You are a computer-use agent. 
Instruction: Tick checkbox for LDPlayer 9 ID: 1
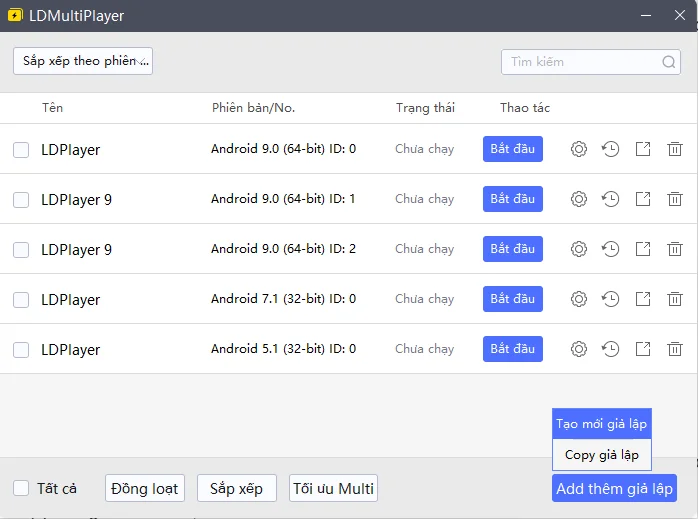coord(21,200)
